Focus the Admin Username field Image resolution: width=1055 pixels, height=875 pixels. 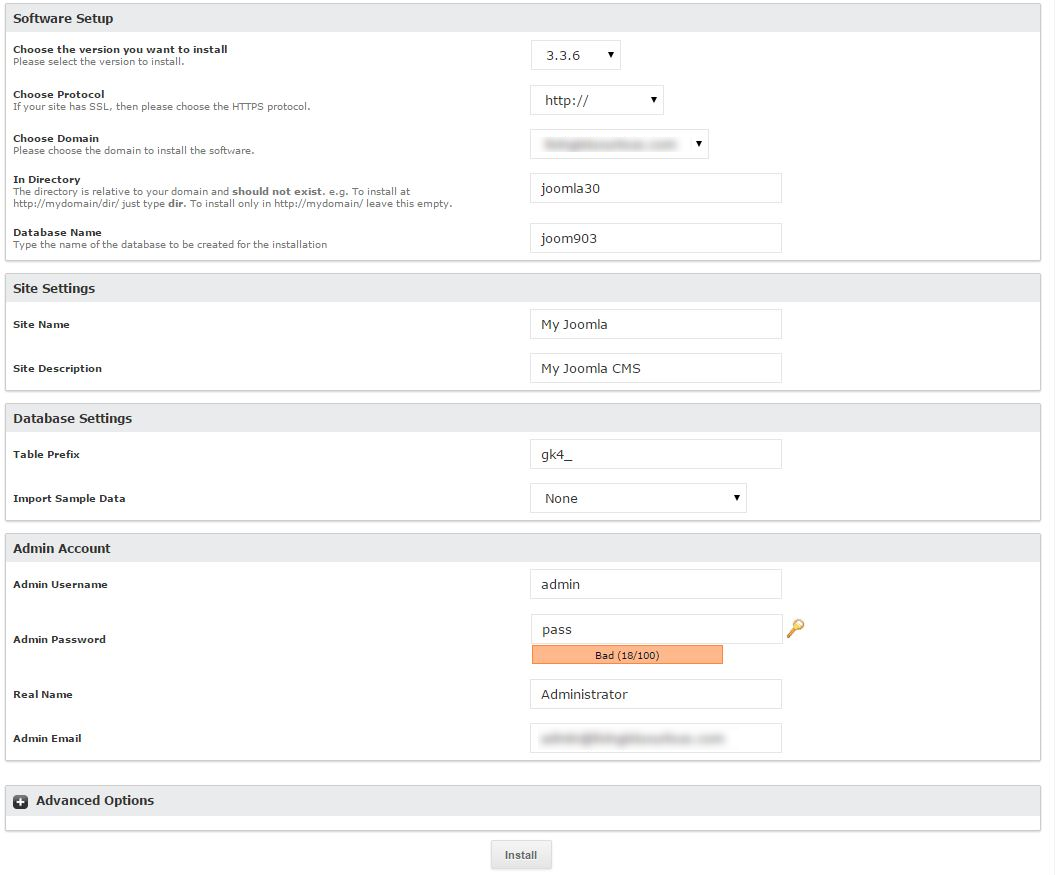click(655, 584)
